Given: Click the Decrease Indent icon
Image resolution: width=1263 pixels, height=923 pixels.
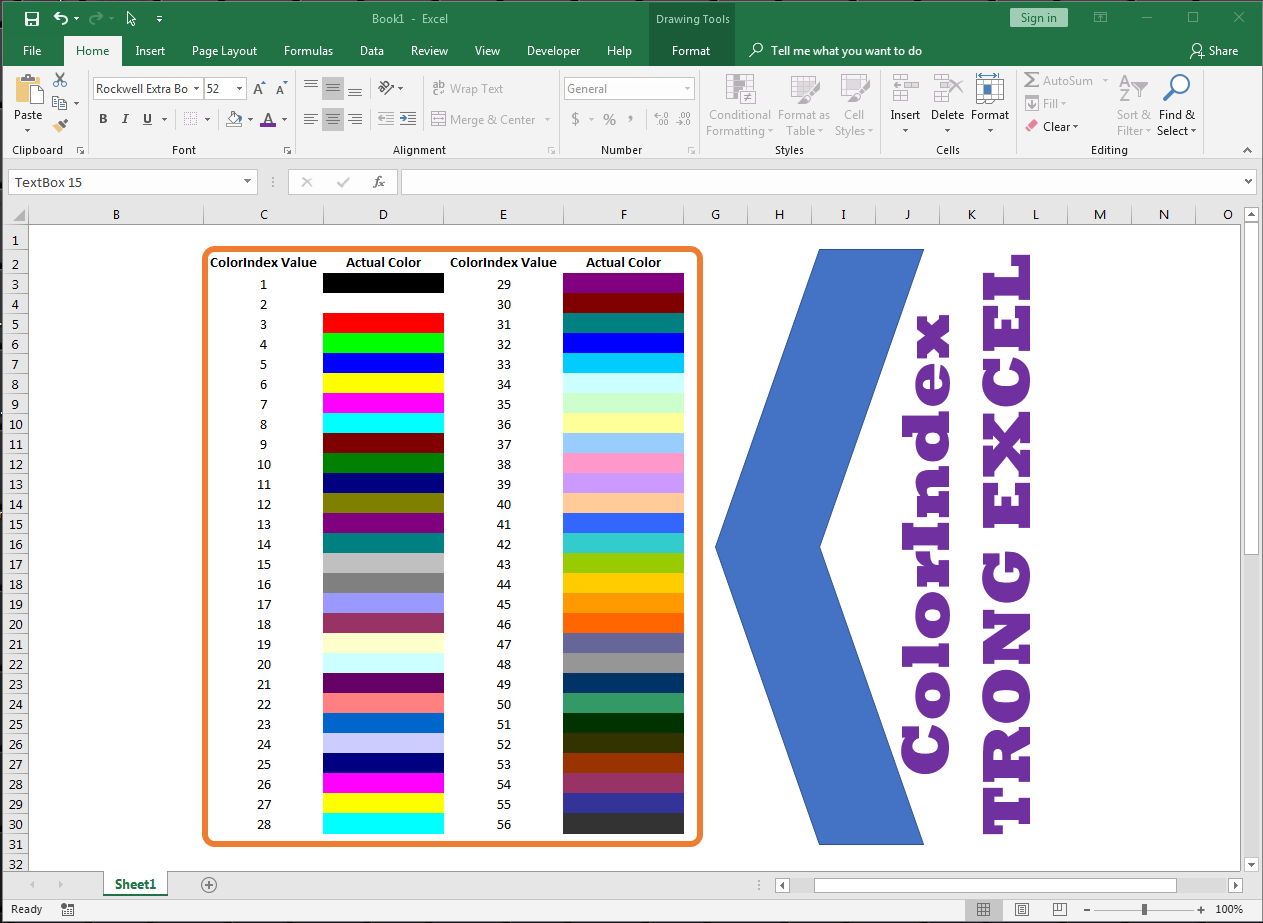Looking at the screenshot, I should (x=384, y=119).
